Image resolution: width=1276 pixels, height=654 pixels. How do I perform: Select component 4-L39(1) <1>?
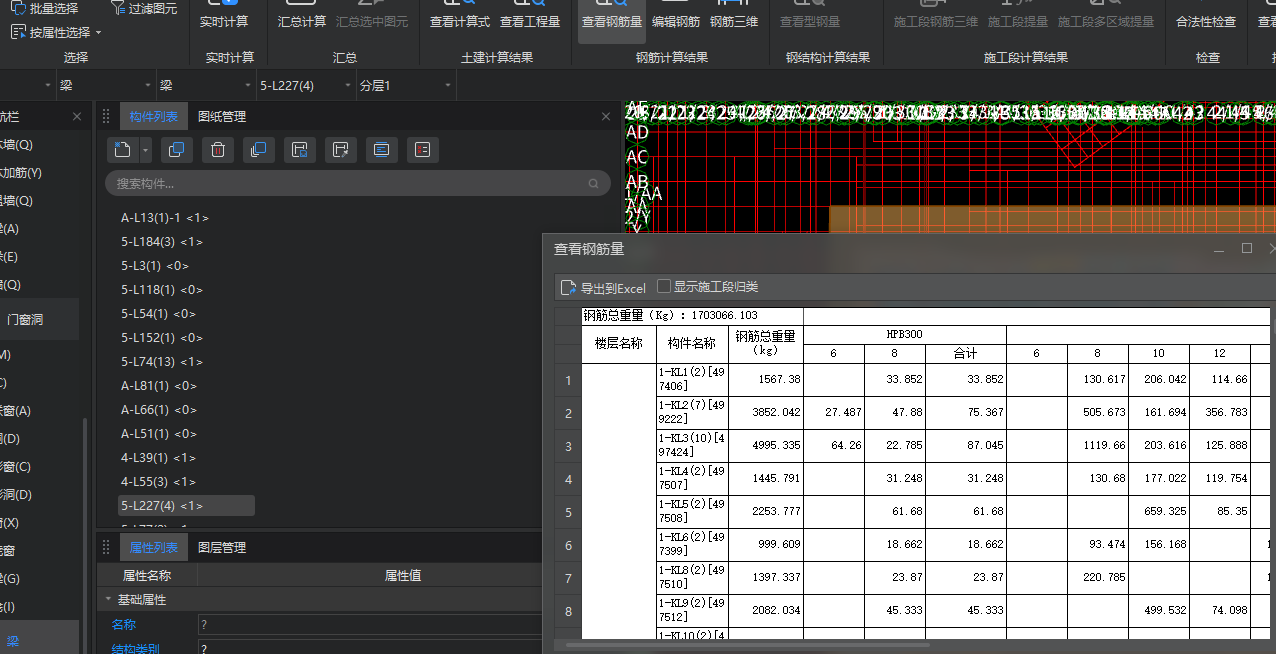coord(159,458)
